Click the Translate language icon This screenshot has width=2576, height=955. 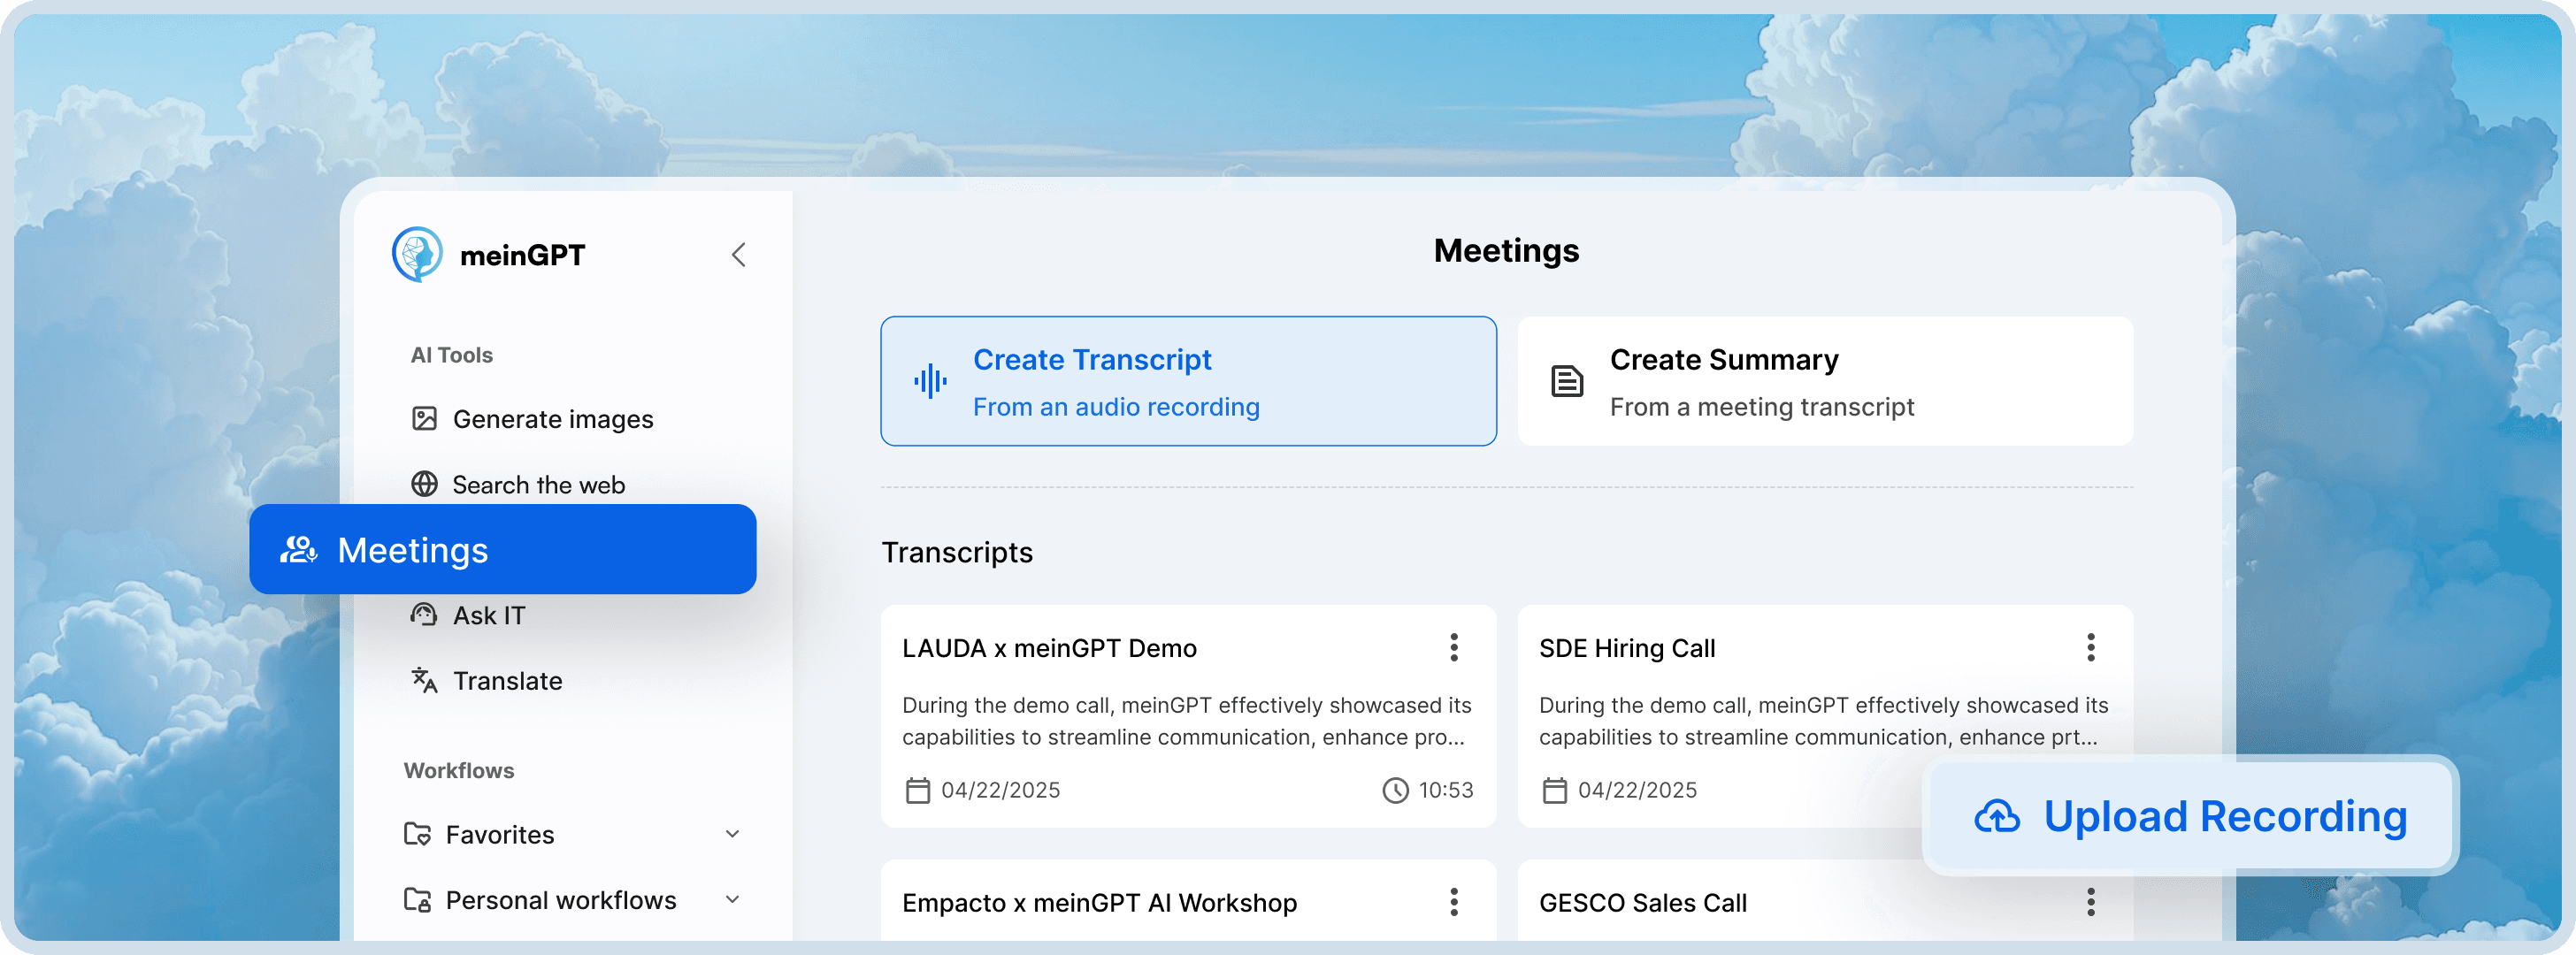[424, 680]
